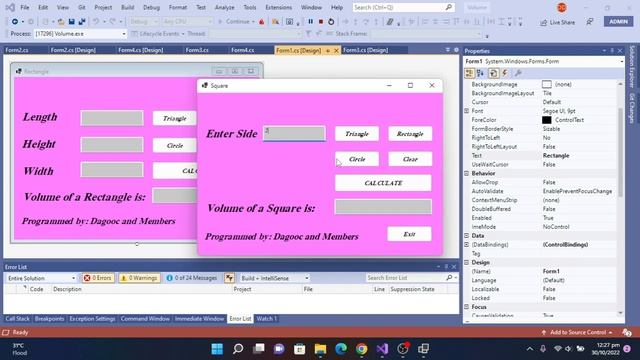640x360 pixels.
Task: Click Circle button in Square window
Action: pyautogui.click(x=357, y=159)
